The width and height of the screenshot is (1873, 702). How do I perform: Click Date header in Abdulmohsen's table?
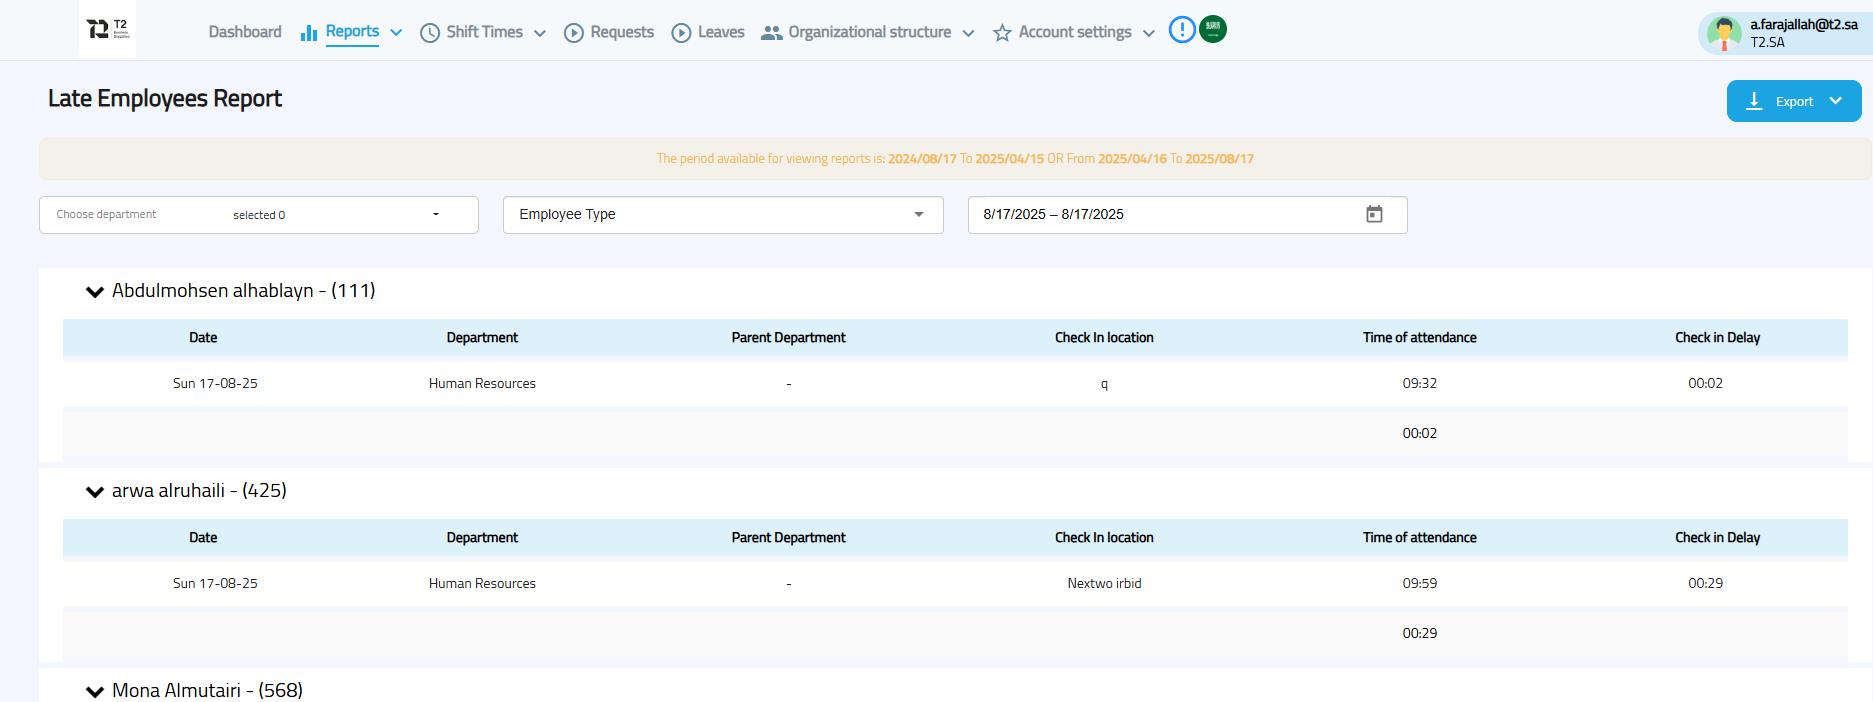pyautogui.click(x=203, y=338)
